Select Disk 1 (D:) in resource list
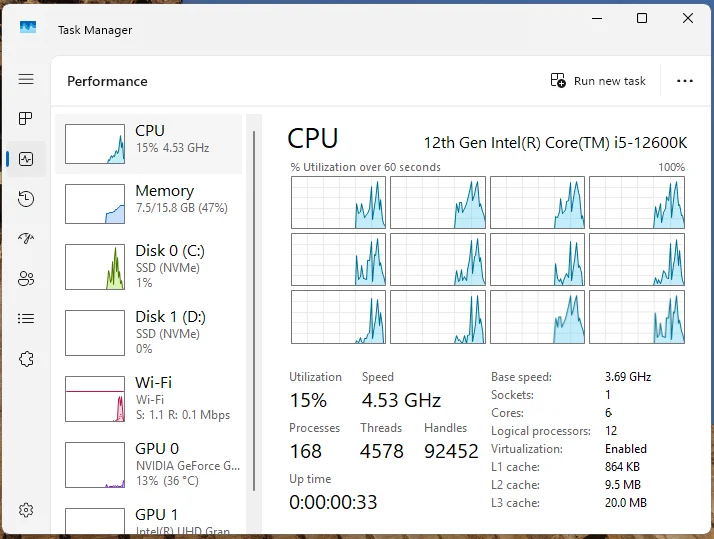Screen dimensions: 714x539 (148, 333)
